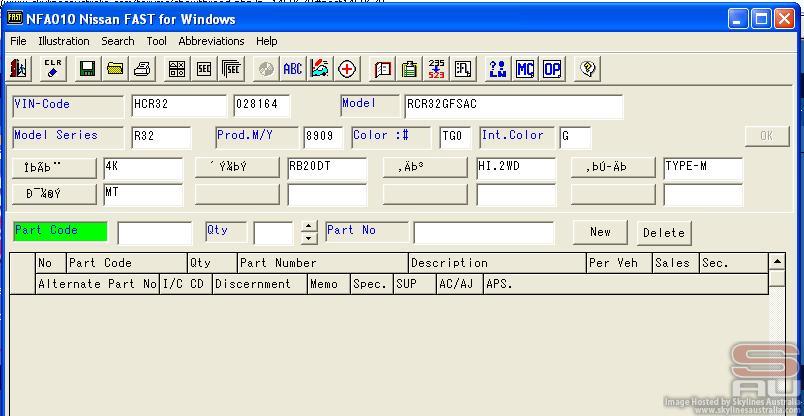Click the Int.Color field G

coord(575,137)
